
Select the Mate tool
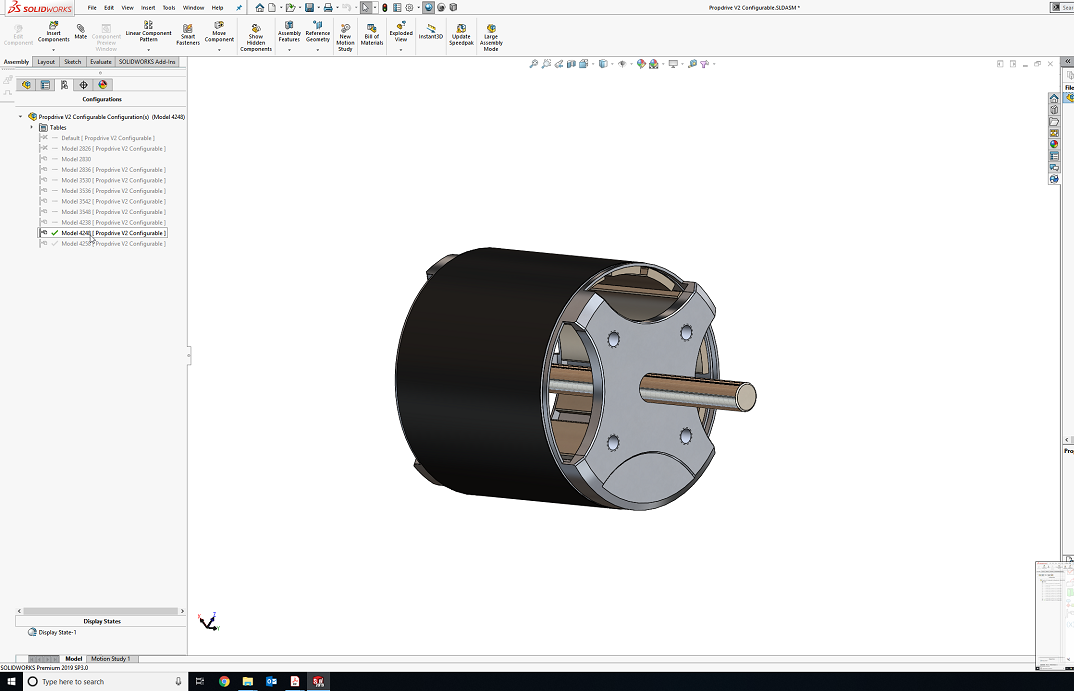coord(81,32)
